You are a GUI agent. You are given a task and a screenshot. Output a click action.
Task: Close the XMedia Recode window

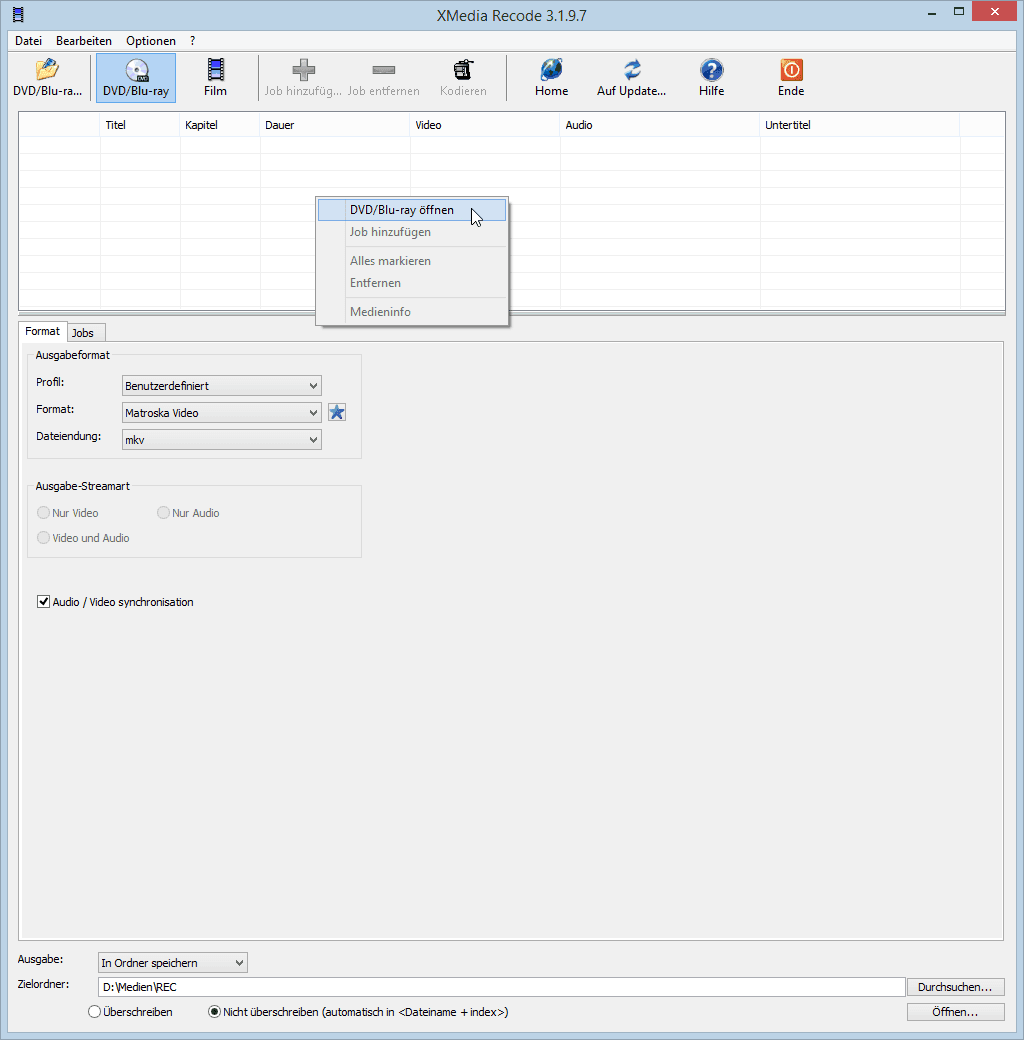click(x=994, y=11)
